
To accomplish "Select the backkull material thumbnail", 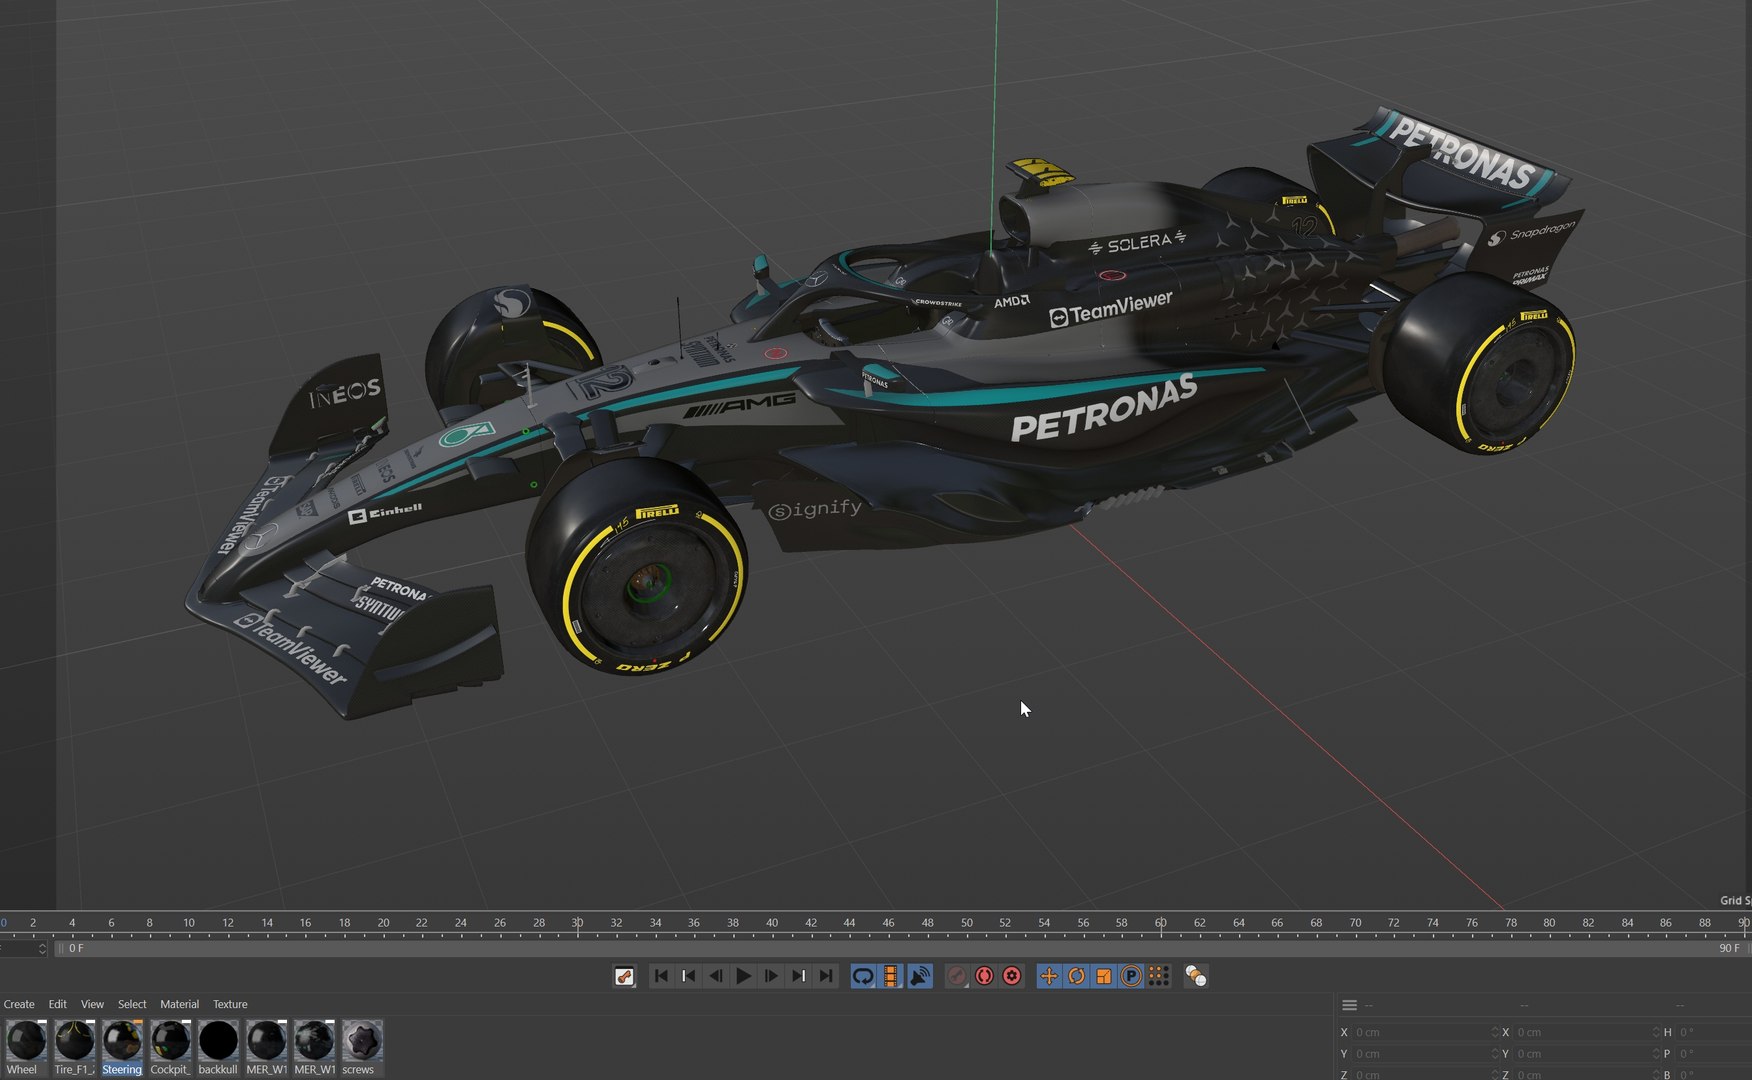I will click(x=218, y=1040).
